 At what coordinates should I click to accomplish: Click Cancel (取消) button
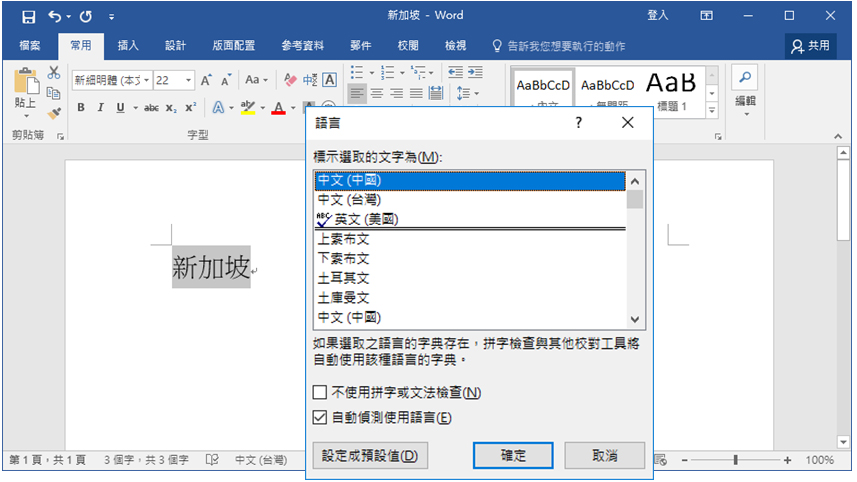604,456
